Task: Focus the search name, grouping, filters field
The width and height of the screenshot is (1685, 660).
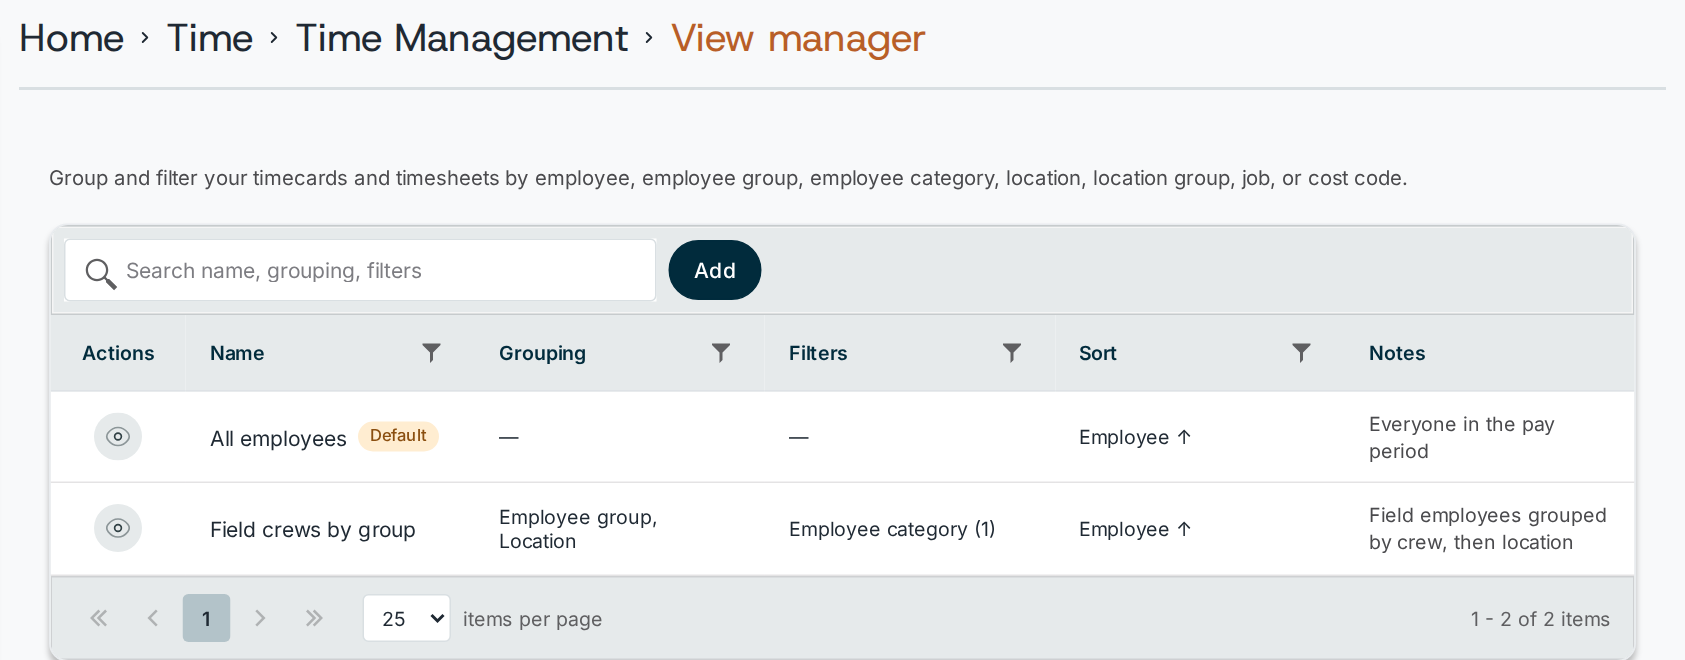Action: [360, 270]
